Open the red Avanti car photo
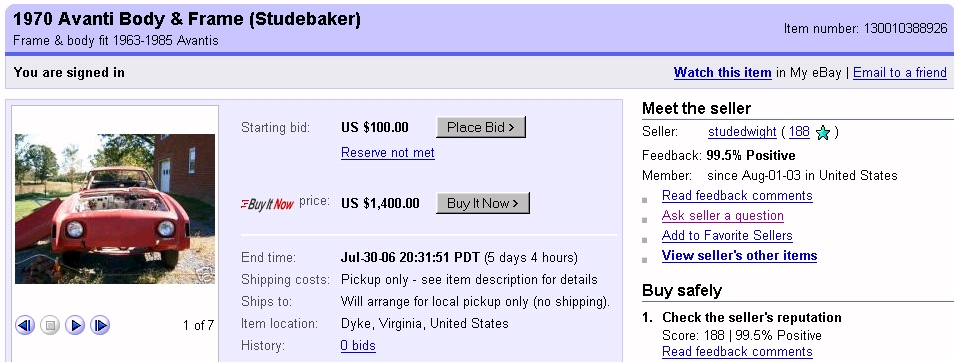The height and width of the screenshot is (362, 954). 115,209
